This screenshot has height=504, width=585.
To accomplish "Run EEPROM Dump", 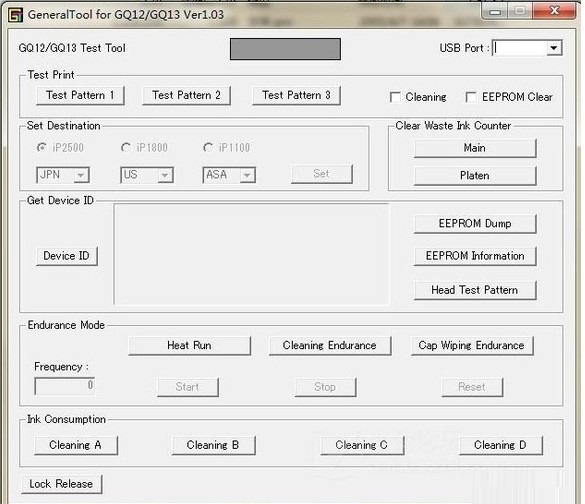I will click(x=475, y=224).
